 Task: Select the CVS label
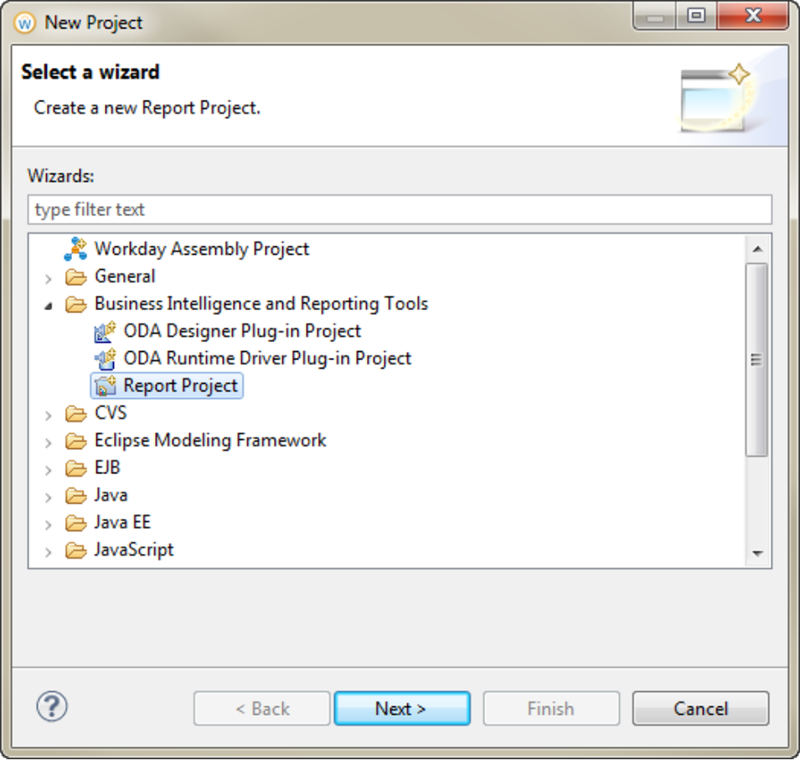(111, 413)
